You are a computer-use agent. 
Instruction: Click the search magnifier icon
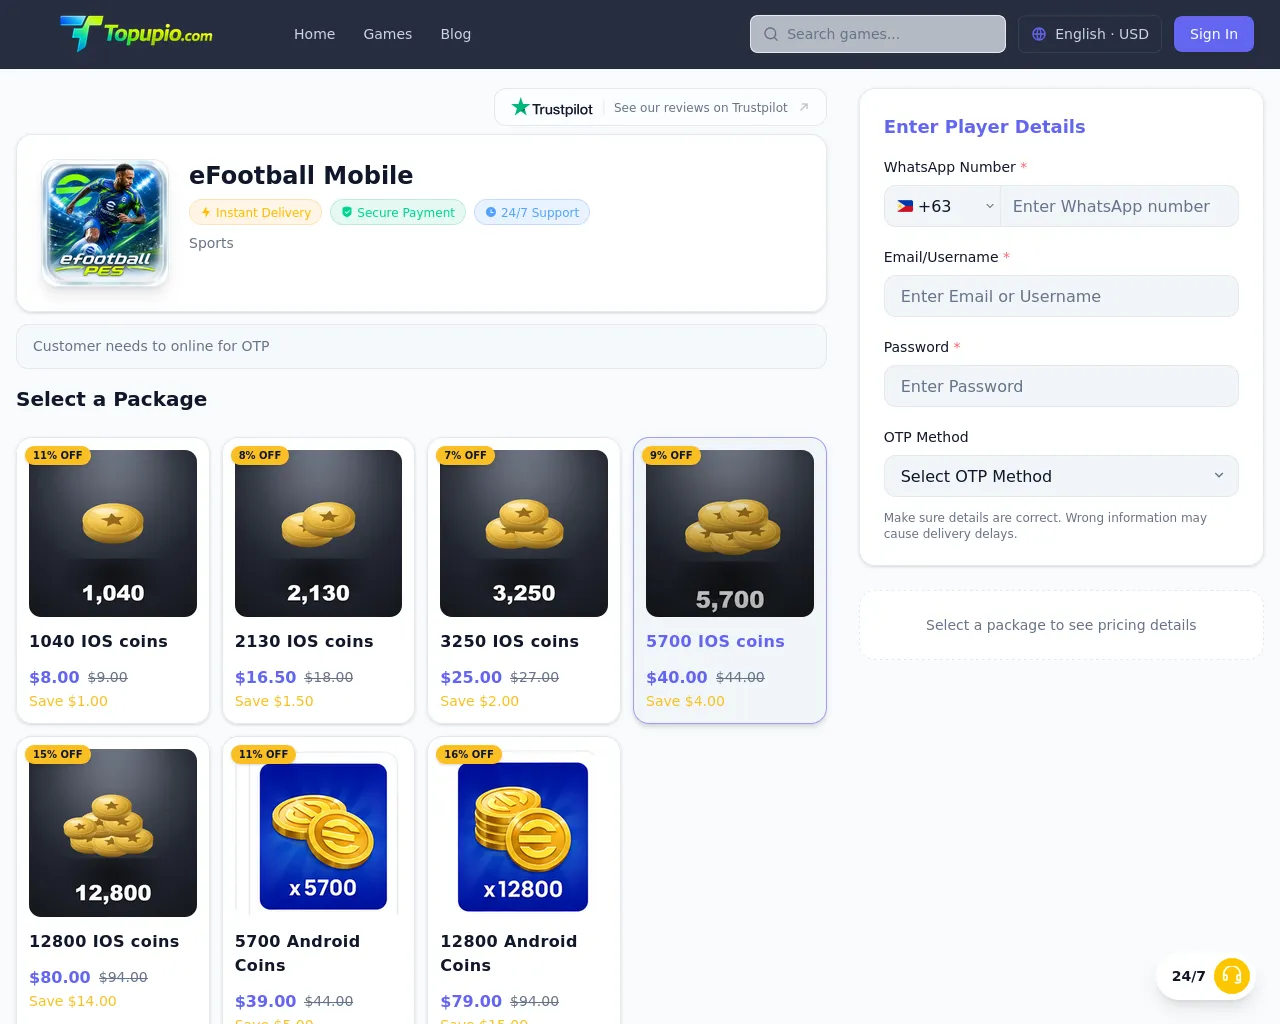pyautogui.click(x=771, y=34)
